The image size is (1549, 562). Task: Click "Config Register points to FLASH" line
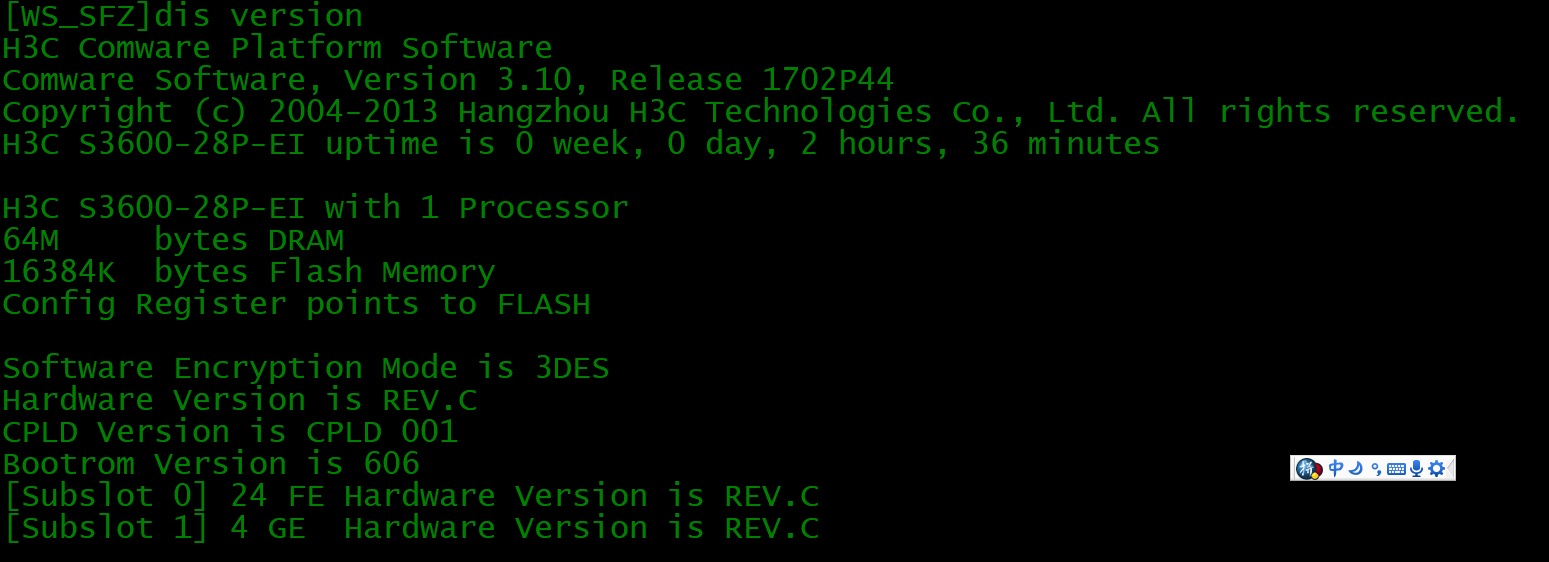coord(296,304)
